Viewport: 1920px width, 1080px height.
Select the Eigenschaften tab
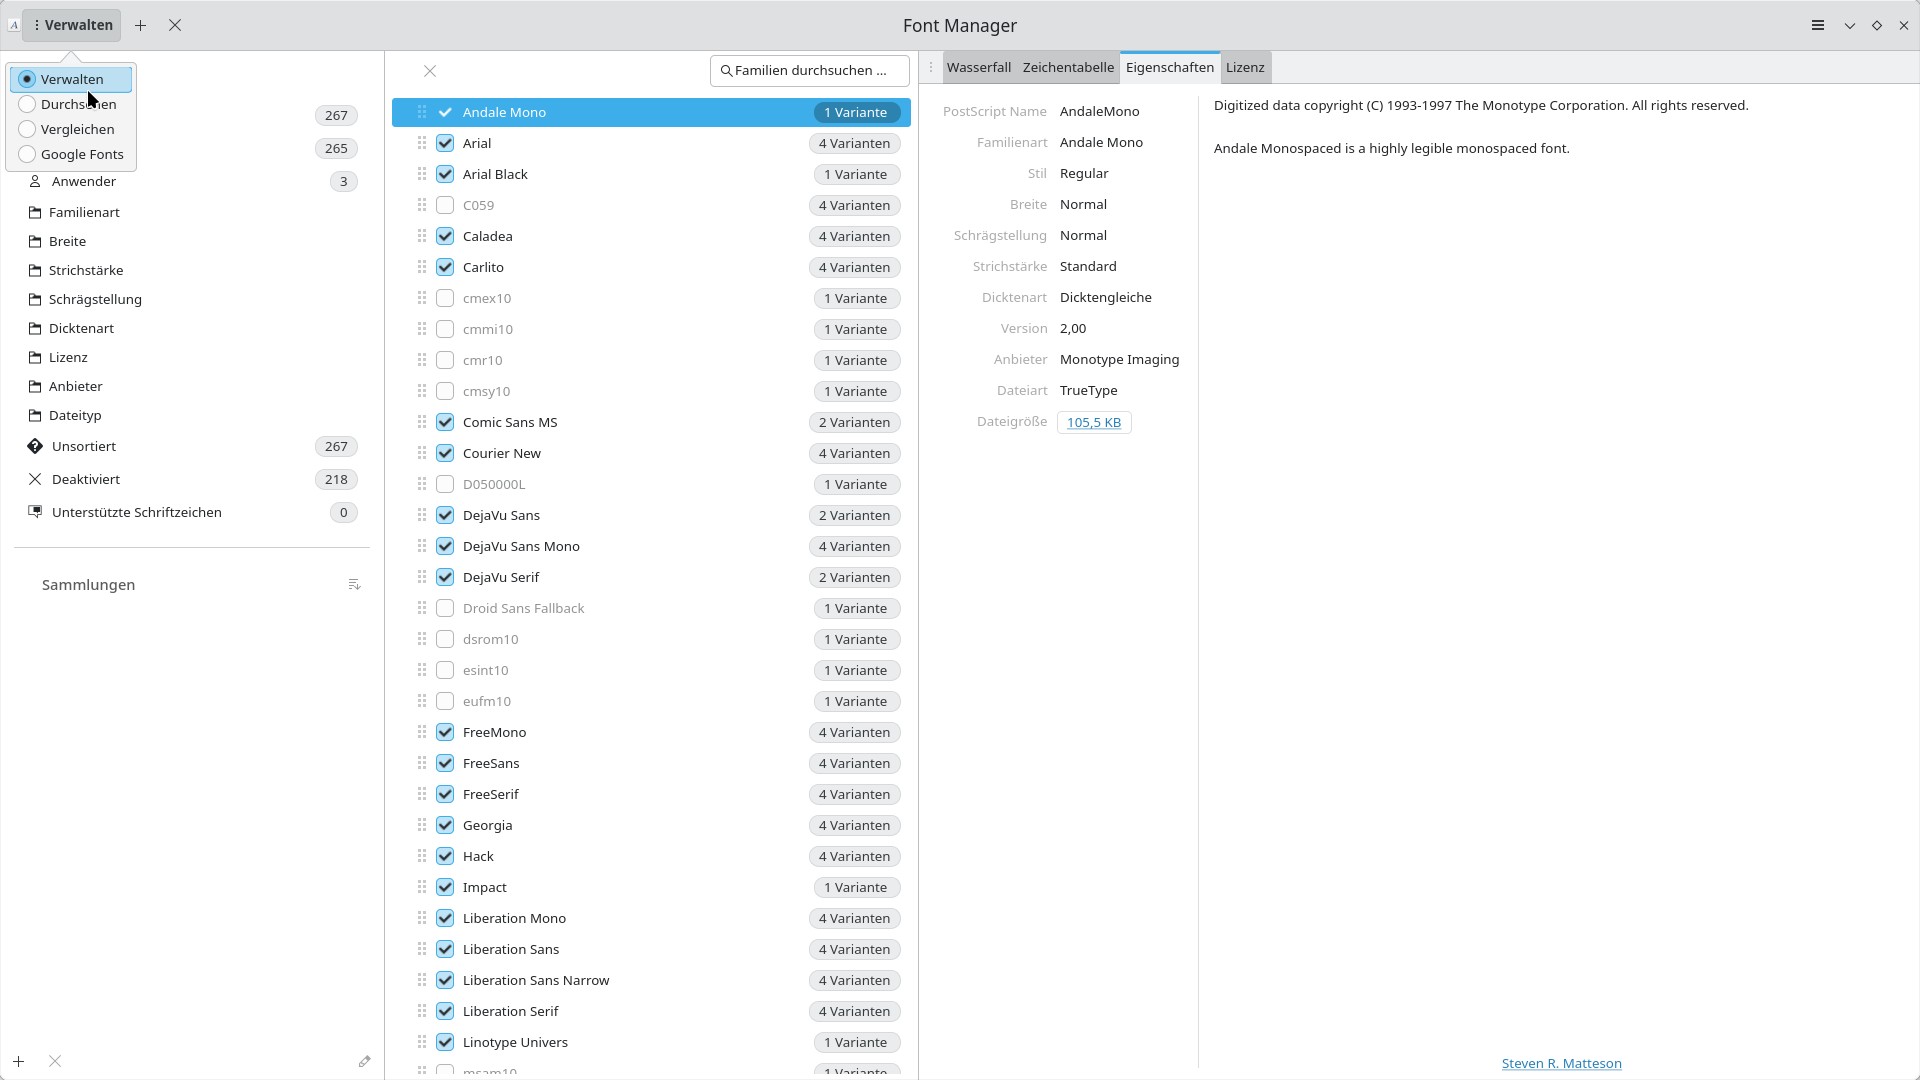click(x=1170, y=68)
